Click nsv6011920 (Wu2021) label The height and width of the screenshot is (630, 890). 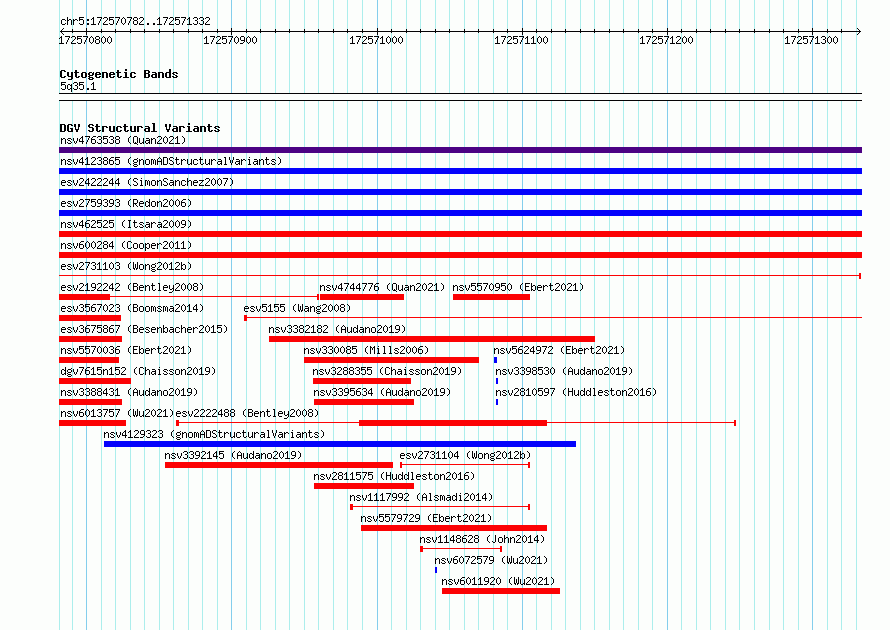click(x=498, y=581)
